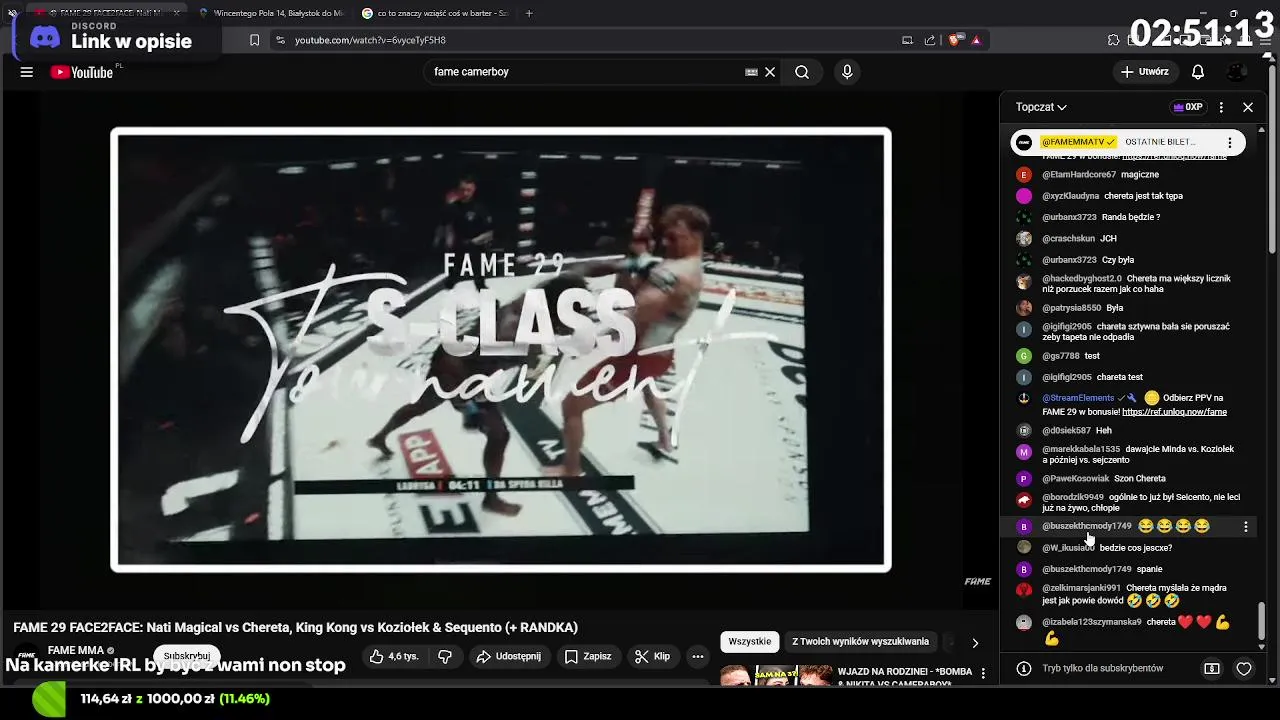The width and height of the screenshot is (1280, 720).
Task: Like the video with thumbs up
Action: coord(393,656)
